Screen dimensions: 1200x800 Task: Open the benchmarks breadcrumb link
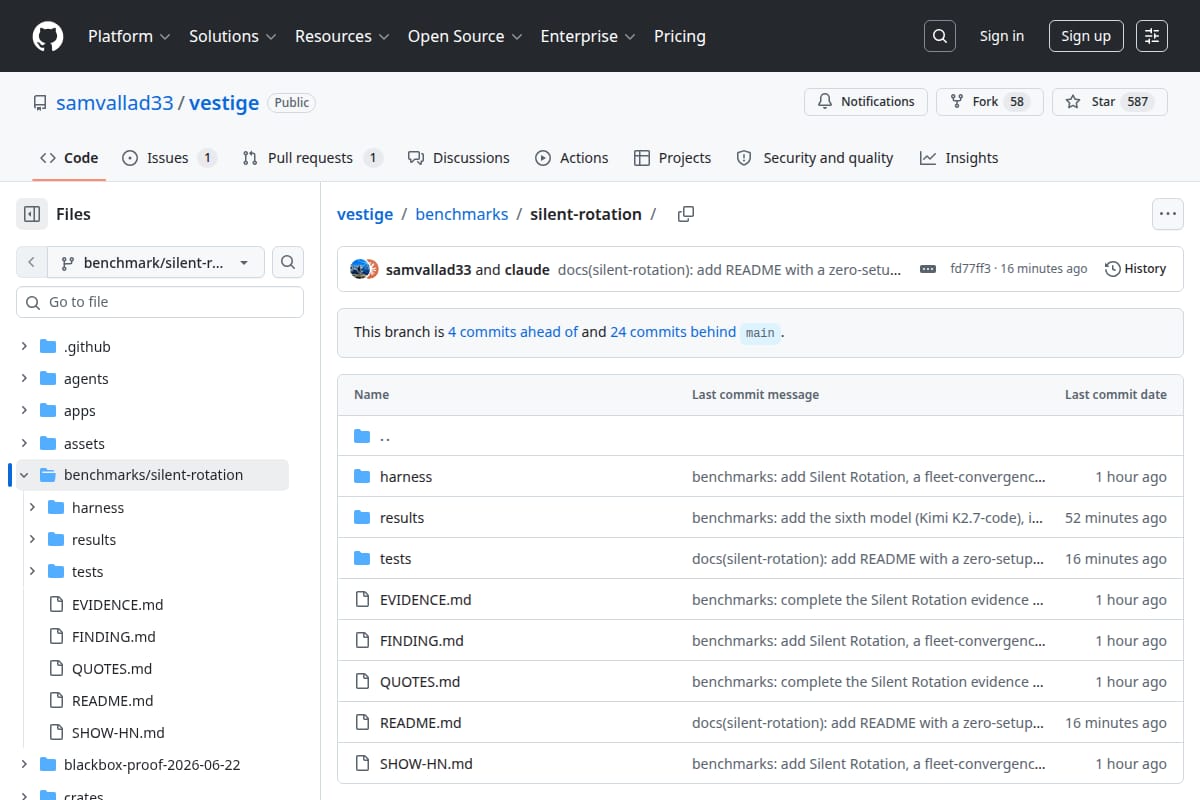pos(462,214)
